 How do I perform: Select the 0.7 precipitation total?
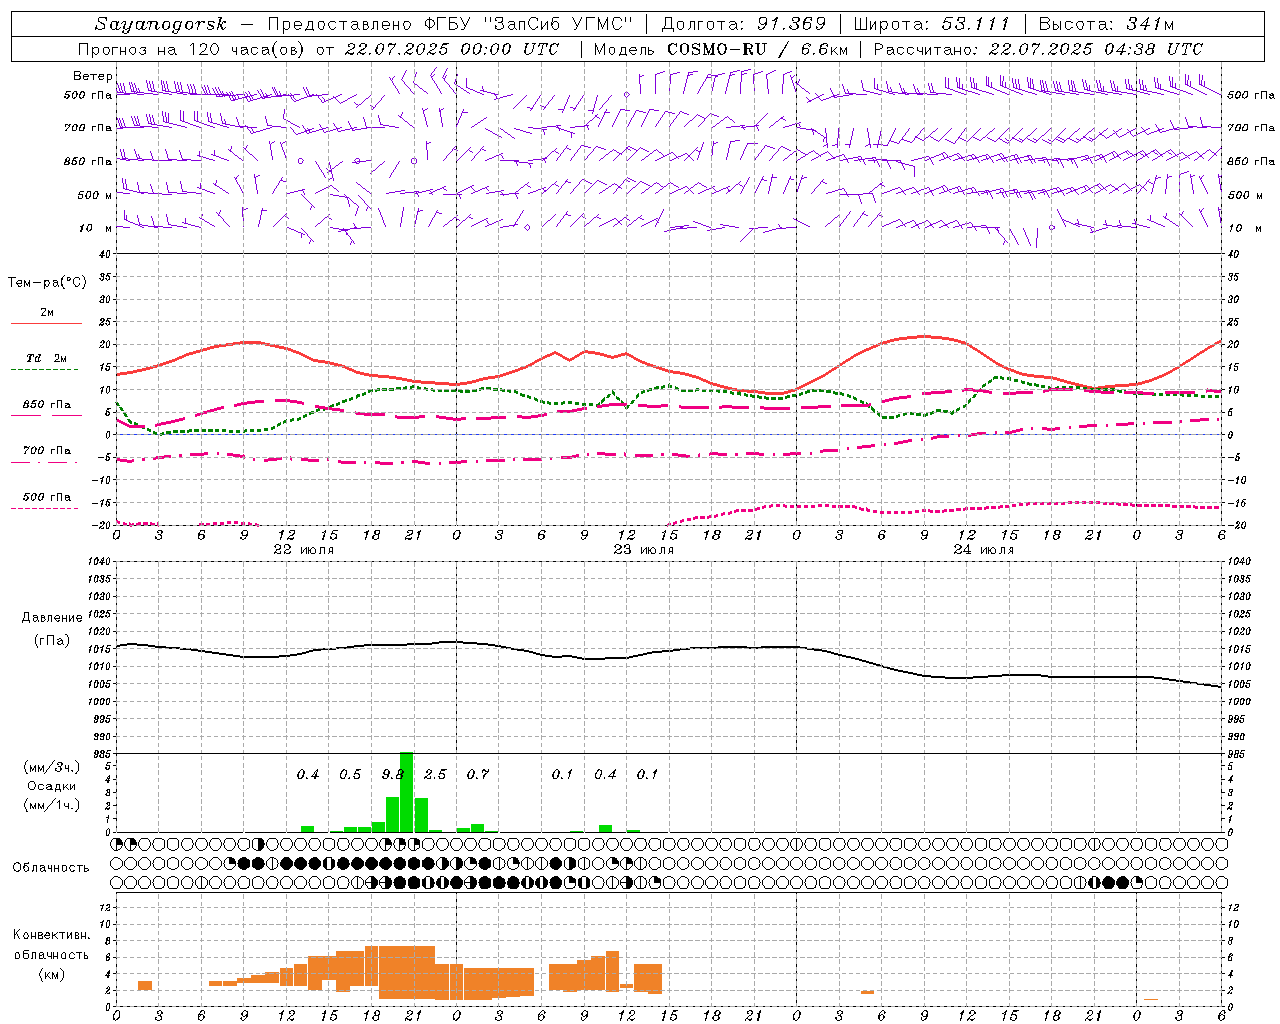478,774
